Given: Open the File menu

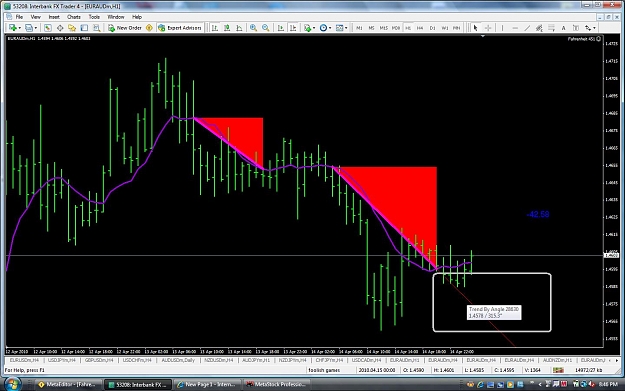Looking at the screenshot, I should coord(19,17).
